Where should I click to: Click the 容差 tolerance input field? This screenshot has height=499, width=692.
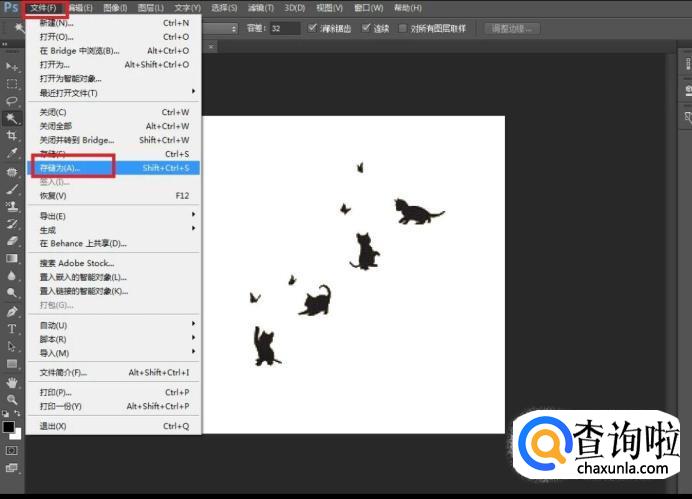pos(284,28)
